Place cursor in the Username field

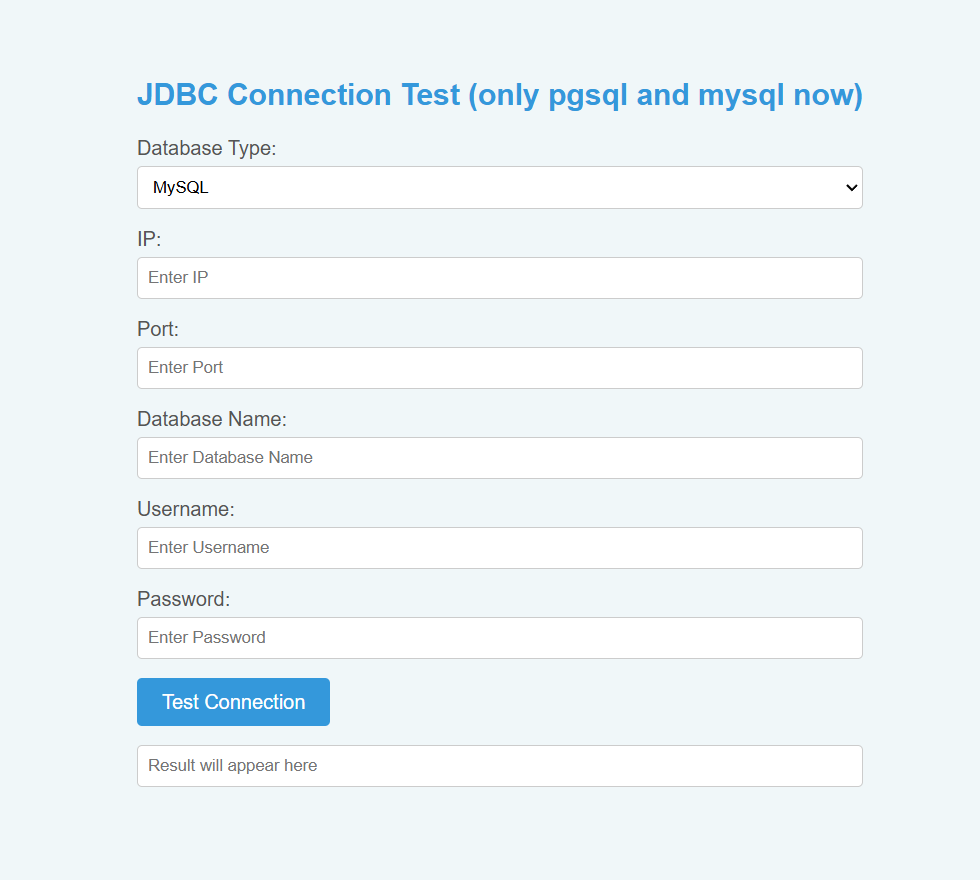(x=499, y=548)
